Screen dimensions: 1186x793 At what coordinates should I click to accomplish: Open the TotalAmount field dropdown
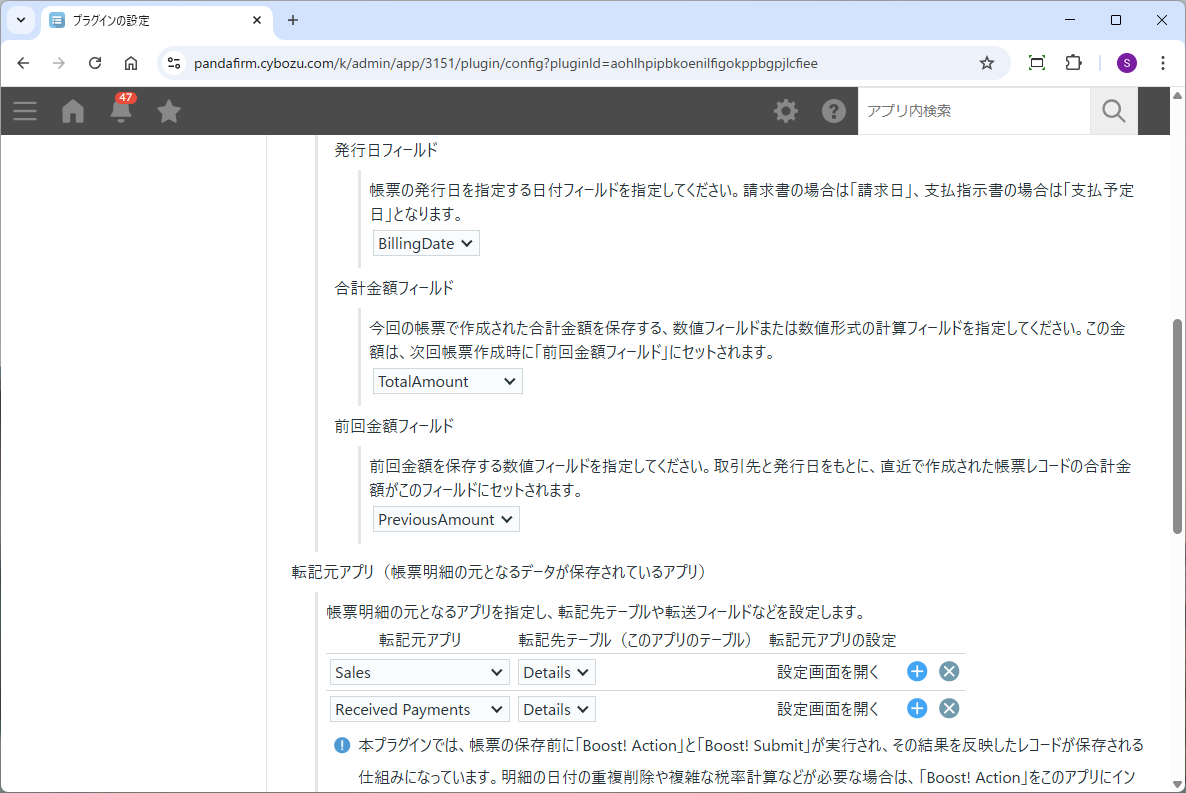[x=447, y=381]
